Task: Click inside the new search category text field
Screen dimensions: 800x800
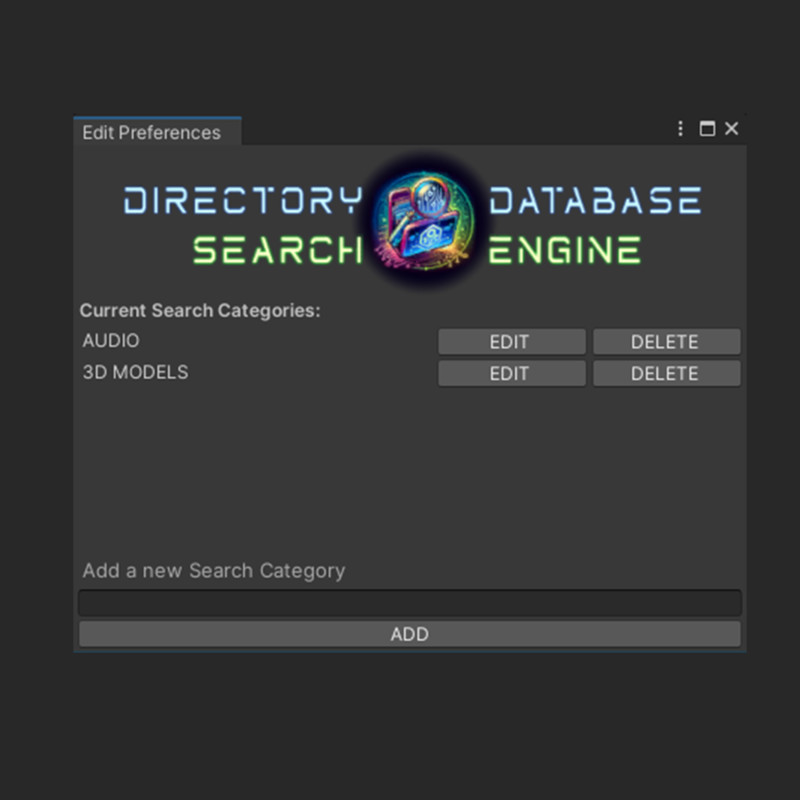Action: (410, 603)
